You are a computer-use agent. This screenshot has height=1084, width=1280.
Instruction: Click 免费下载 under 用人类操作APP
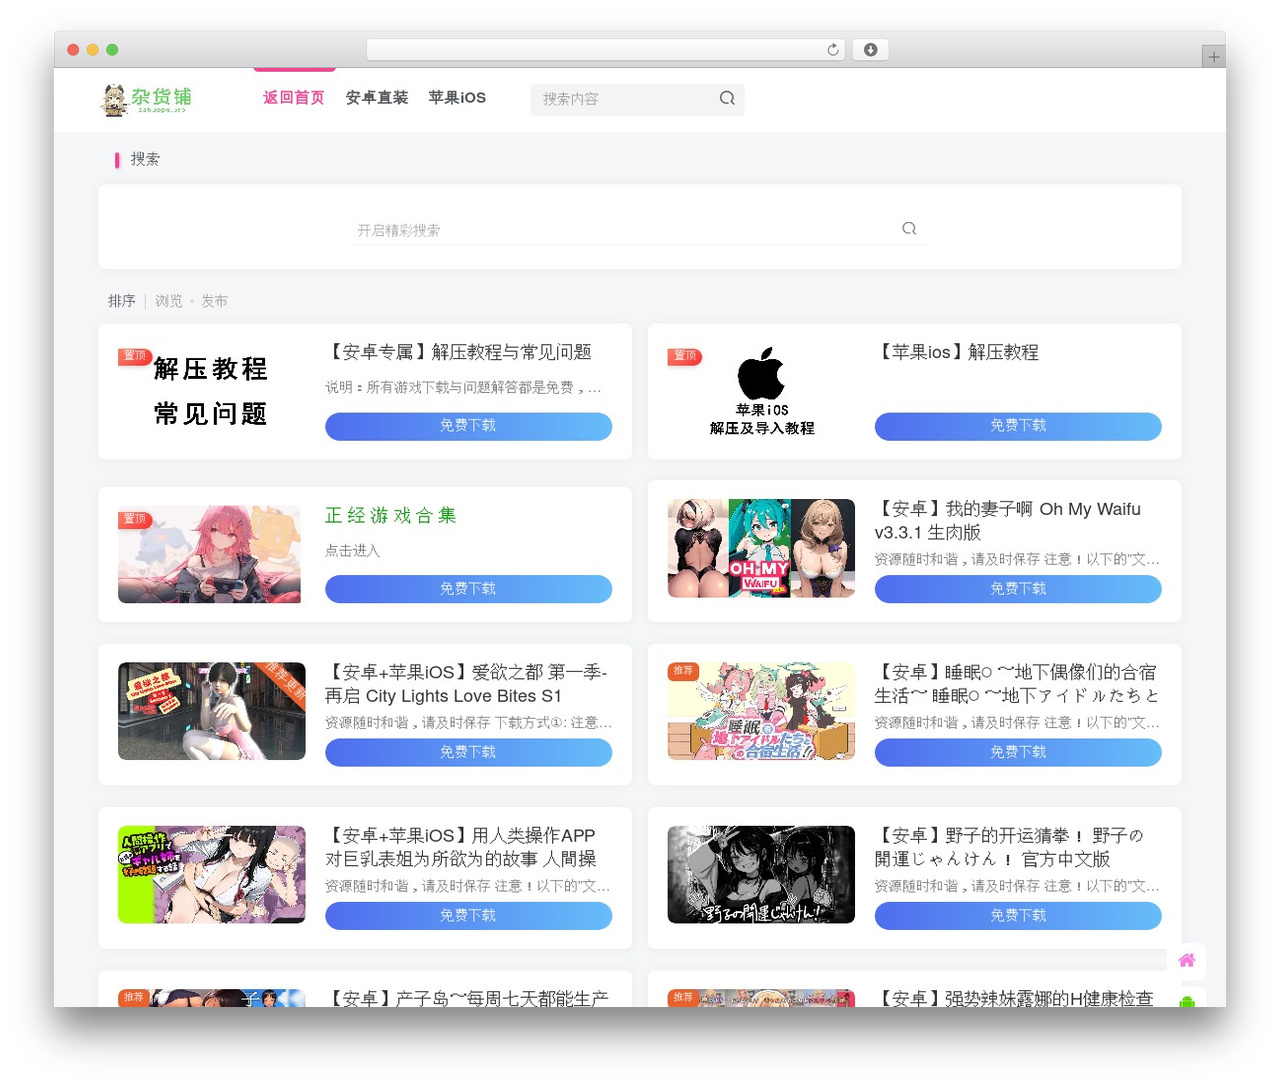tap(468, 916)
